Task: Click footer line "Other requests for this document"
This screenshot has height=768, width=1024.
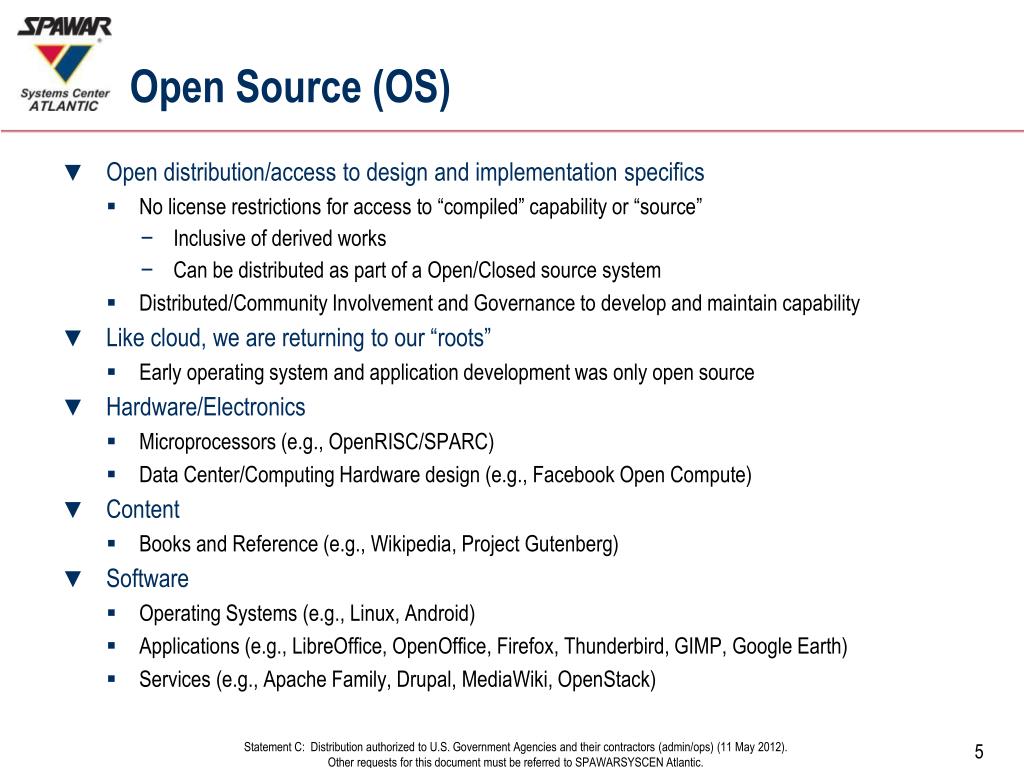Action: (x=515, y=762)
